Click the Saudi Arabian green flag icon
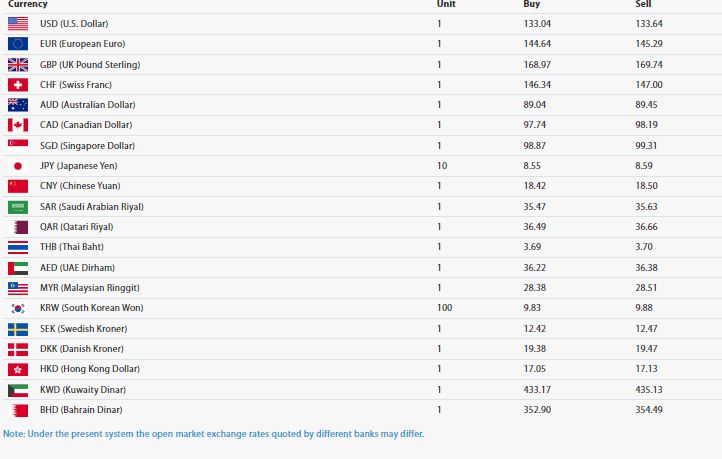The height and width of the screenshot is (459, 722). point(18,207)
